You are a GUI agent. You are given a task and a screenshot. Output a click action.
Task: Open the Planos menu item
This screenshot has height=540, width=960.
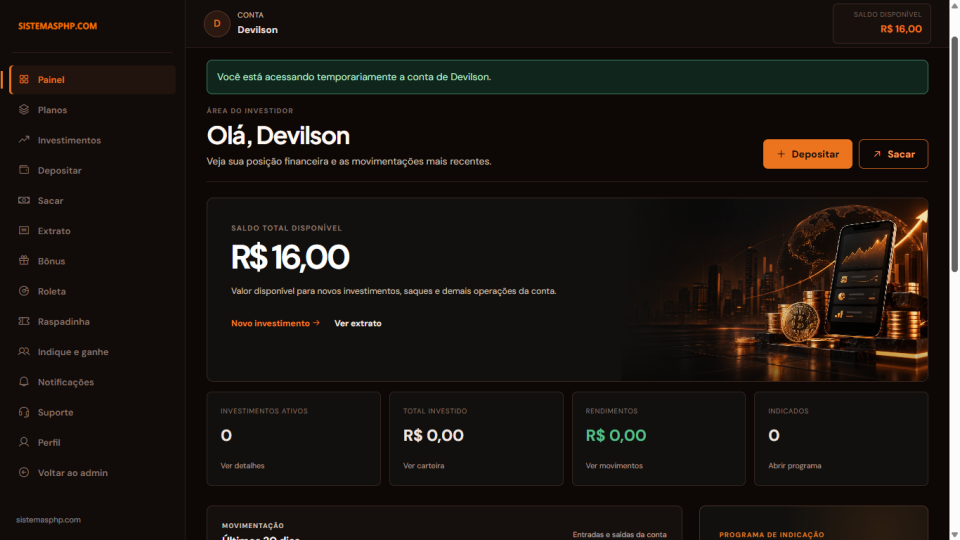pos(92,110)
